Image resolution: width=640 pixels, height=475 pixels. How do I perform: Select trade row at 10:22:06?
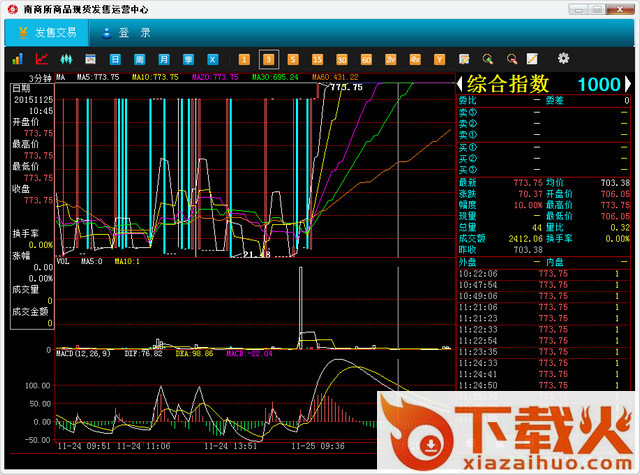point(544,274)
